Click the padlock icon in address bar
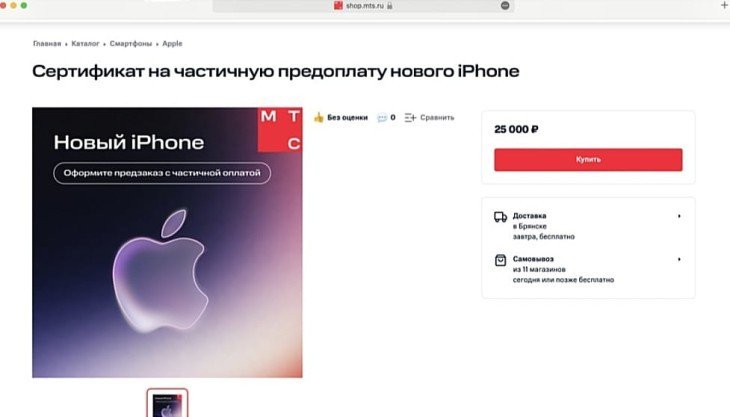 tap(390, 6)
